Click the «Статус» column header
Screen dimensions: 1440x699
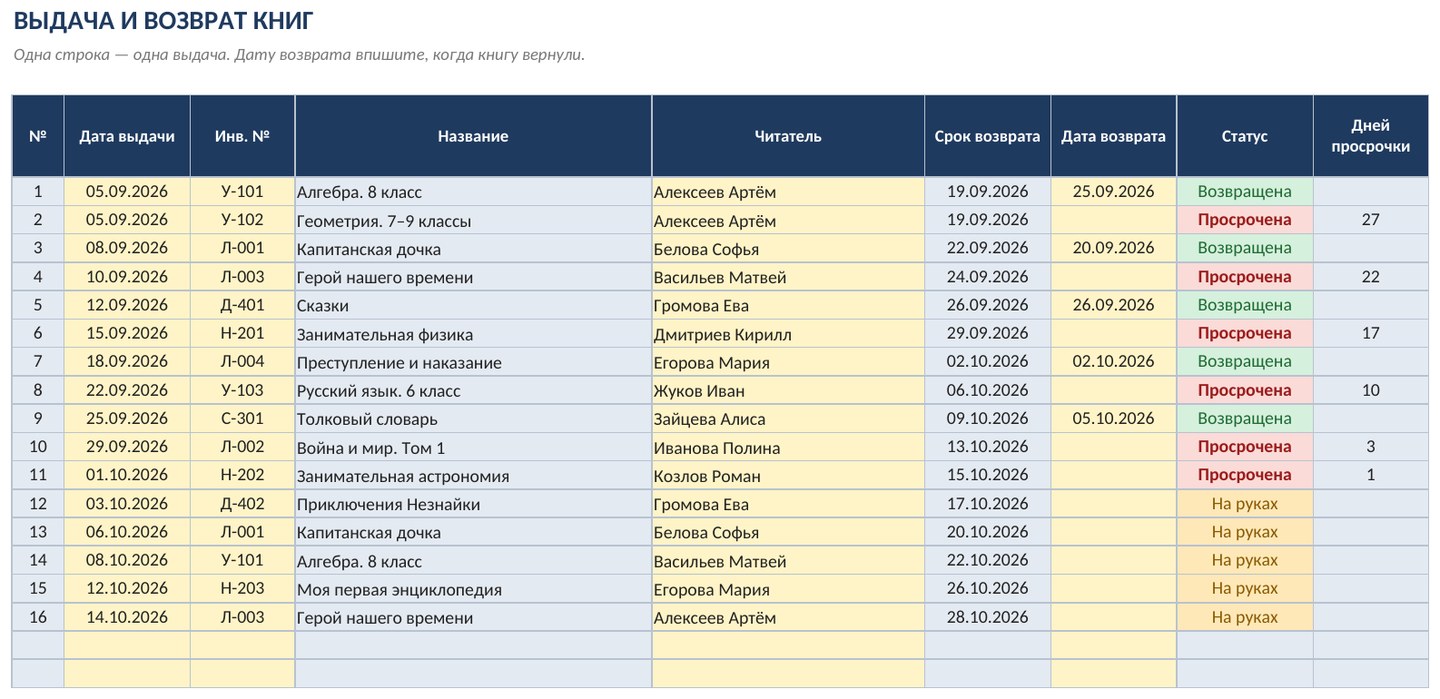[x=1245, y=136]
